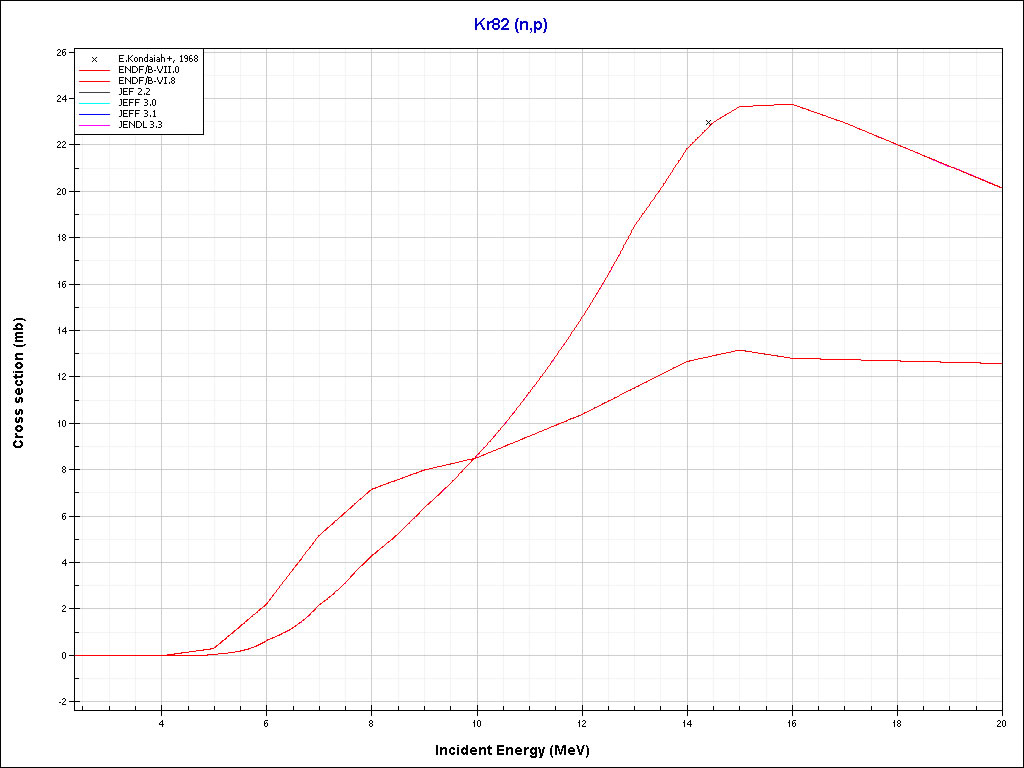The image size is (1024, 768).
Task: Click the 26 tick label on y-axis
Action: 61,52
